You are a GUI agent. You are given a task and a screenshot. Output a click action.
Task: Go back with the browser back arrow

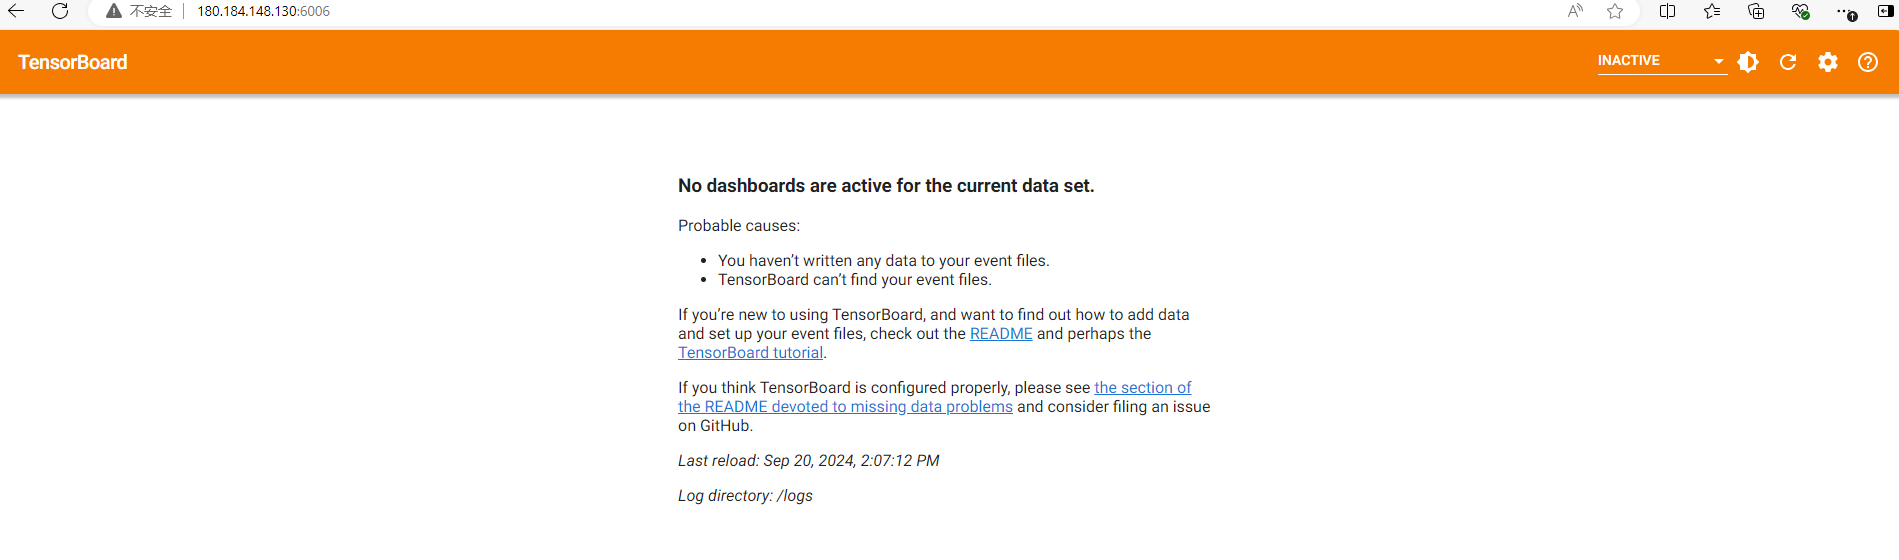tap(16, 11)
